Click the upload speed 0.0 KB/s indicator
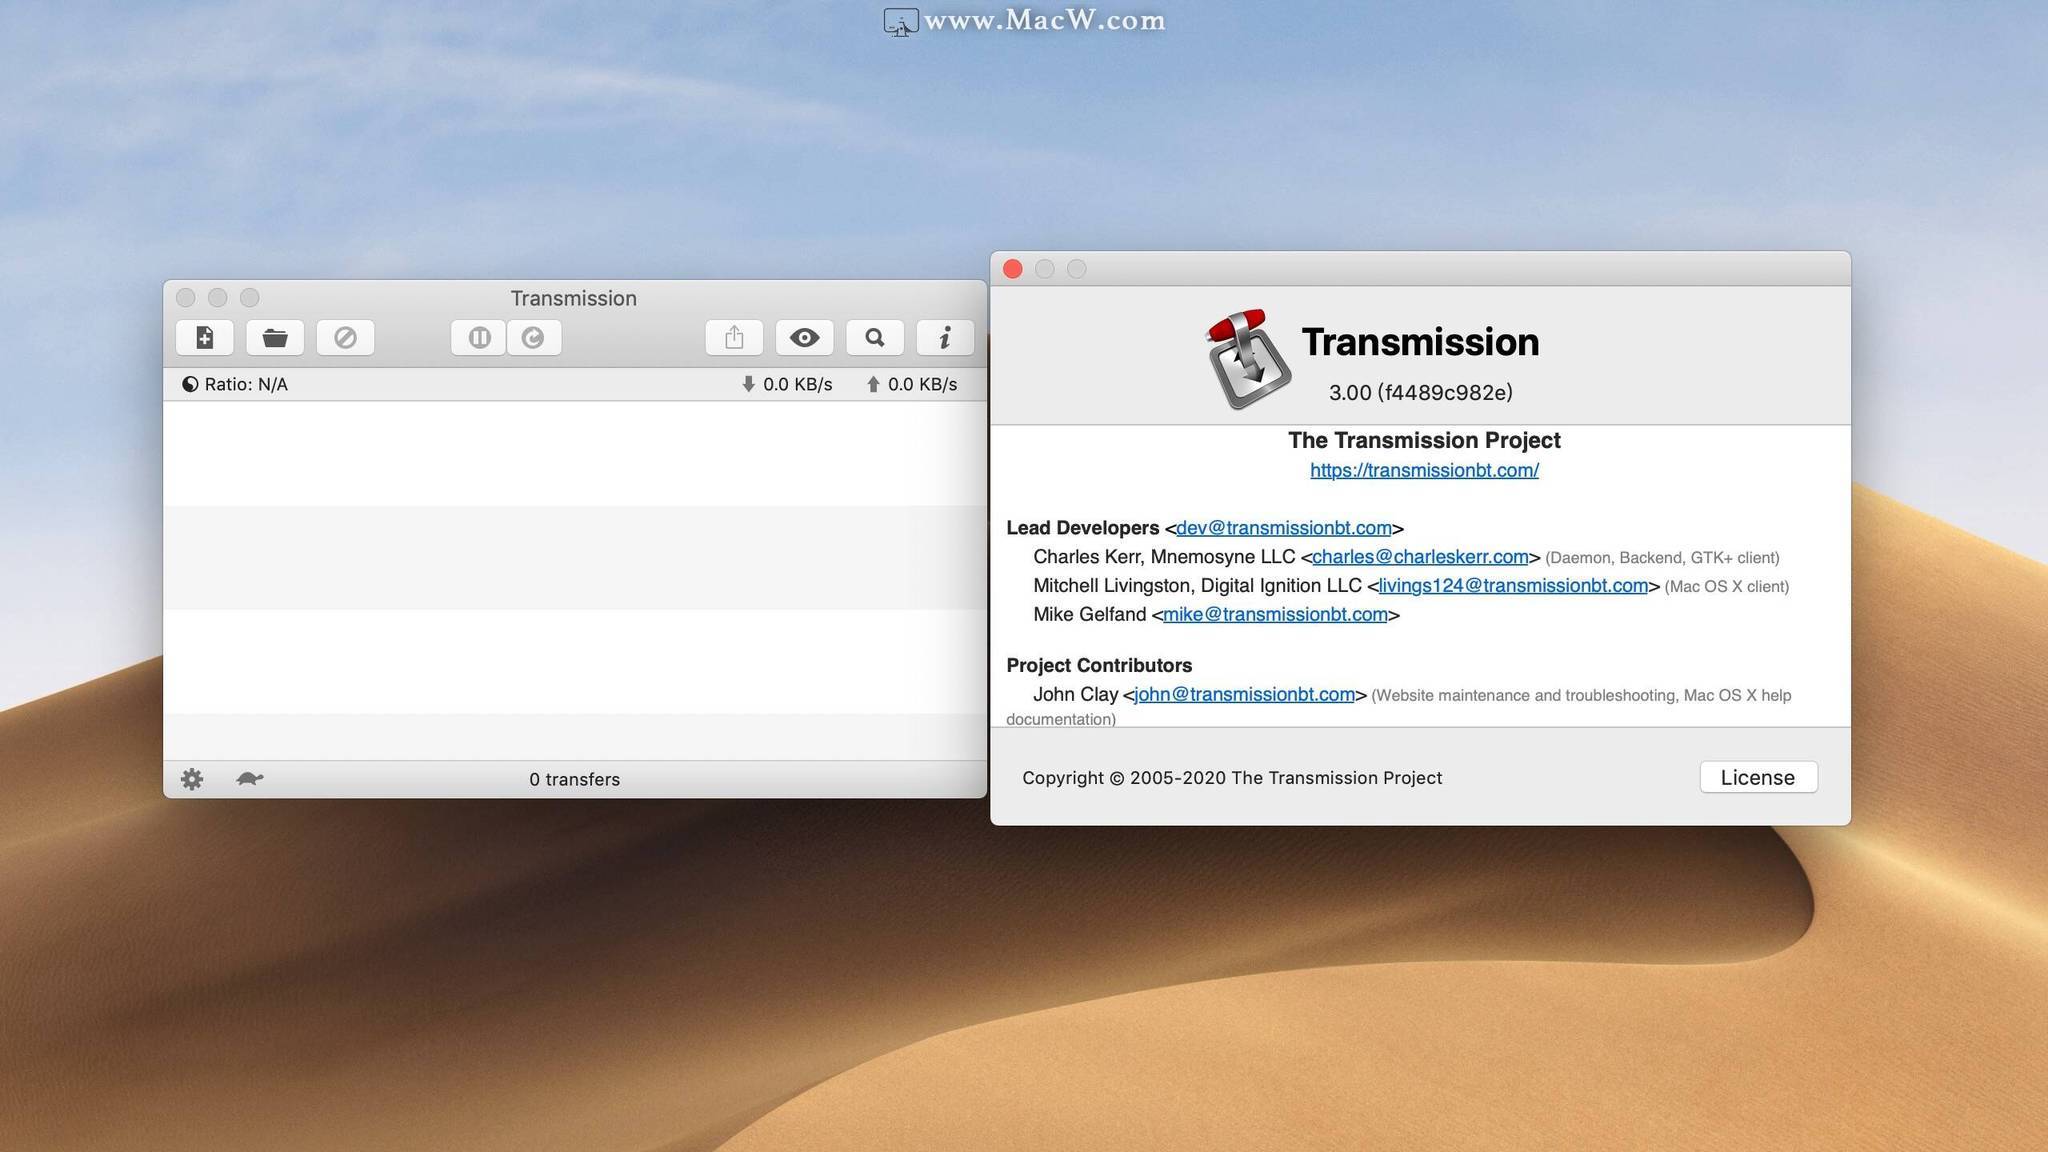The width and height of the screenshot is (2048, 1152). (912, 384)
